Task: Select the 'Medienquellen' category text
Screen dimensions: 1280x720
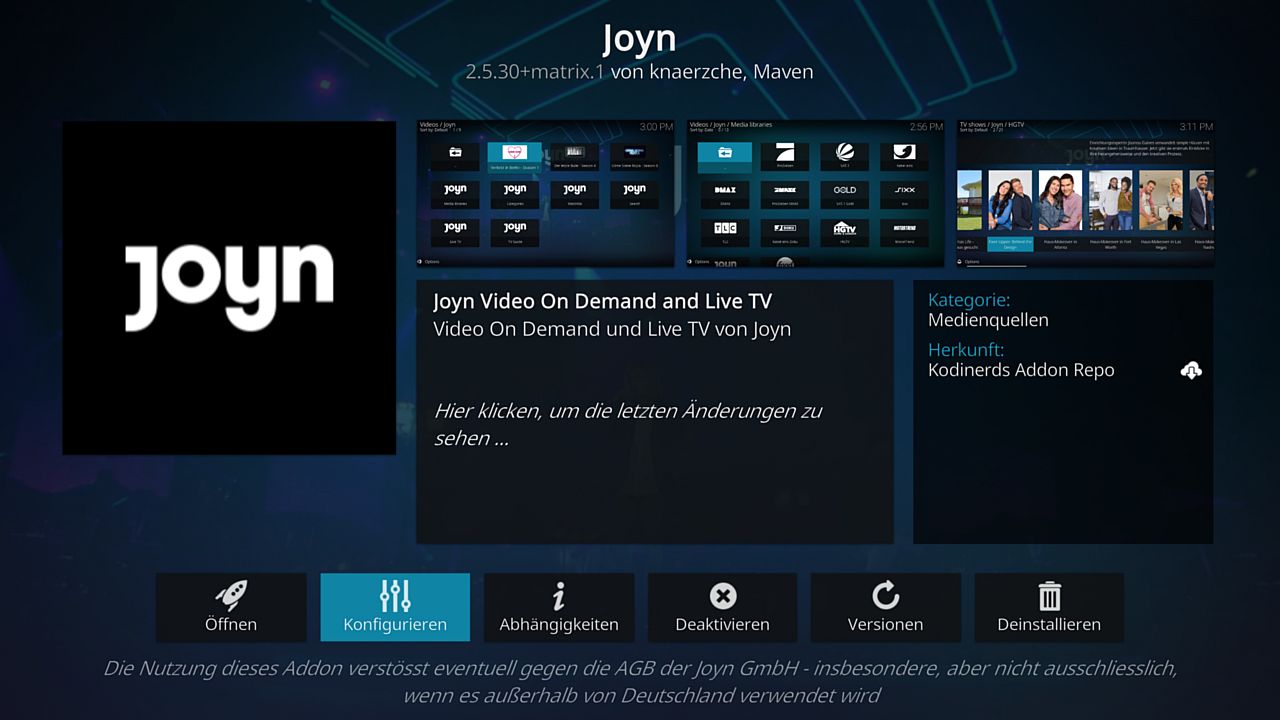Action: 988,320
